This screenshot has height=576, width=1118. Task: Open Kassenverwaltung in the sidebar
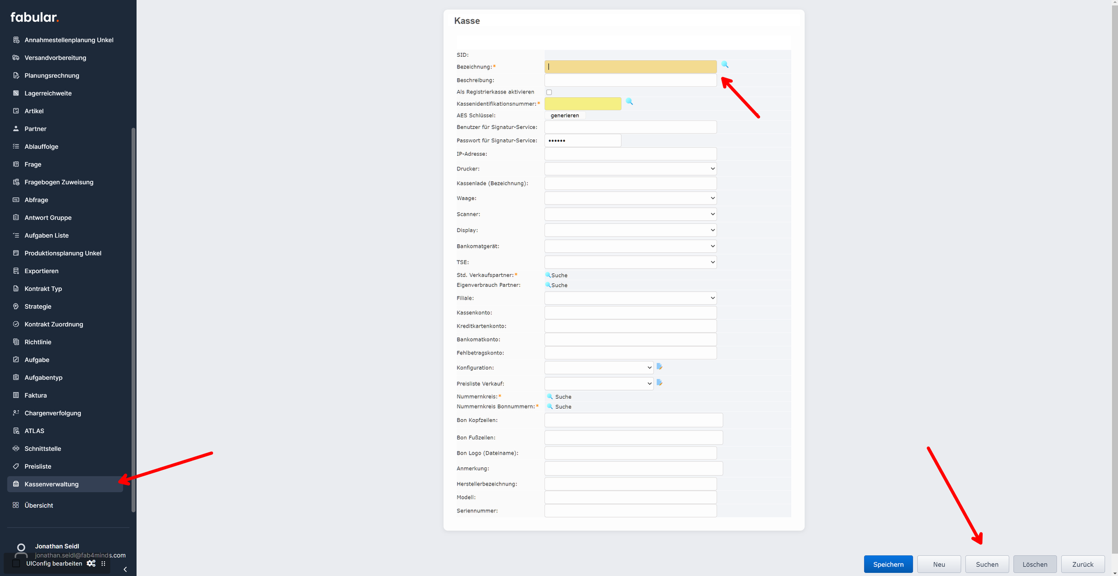pyautogui.click(x=51, y=484)
